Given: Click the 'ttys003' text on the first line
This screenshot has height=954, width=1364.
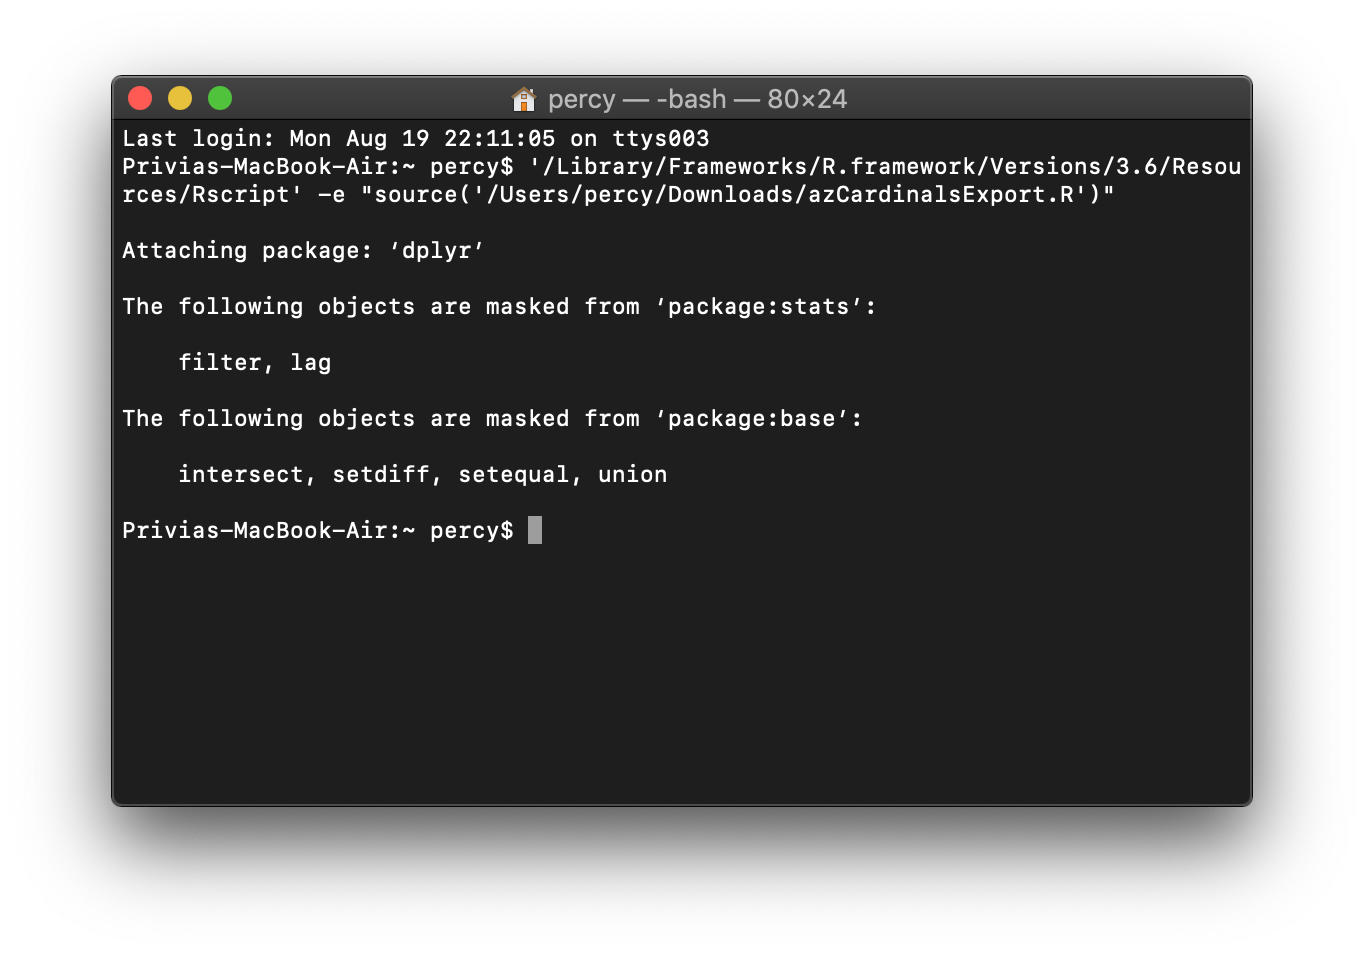Looking at the screenshot, I should pos(660,139).
